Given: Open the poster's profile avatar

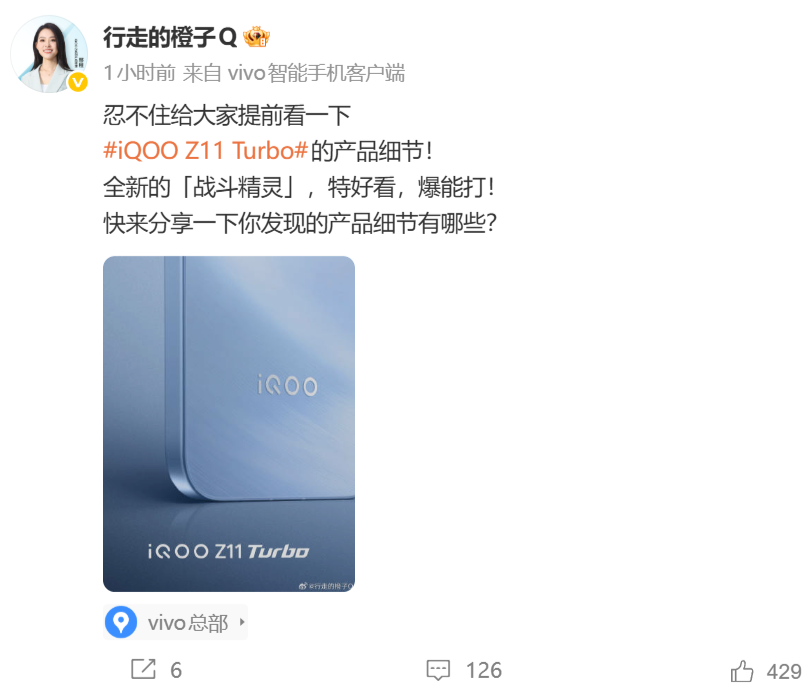Looking at the screenshot, I should [x=49, y=54].
